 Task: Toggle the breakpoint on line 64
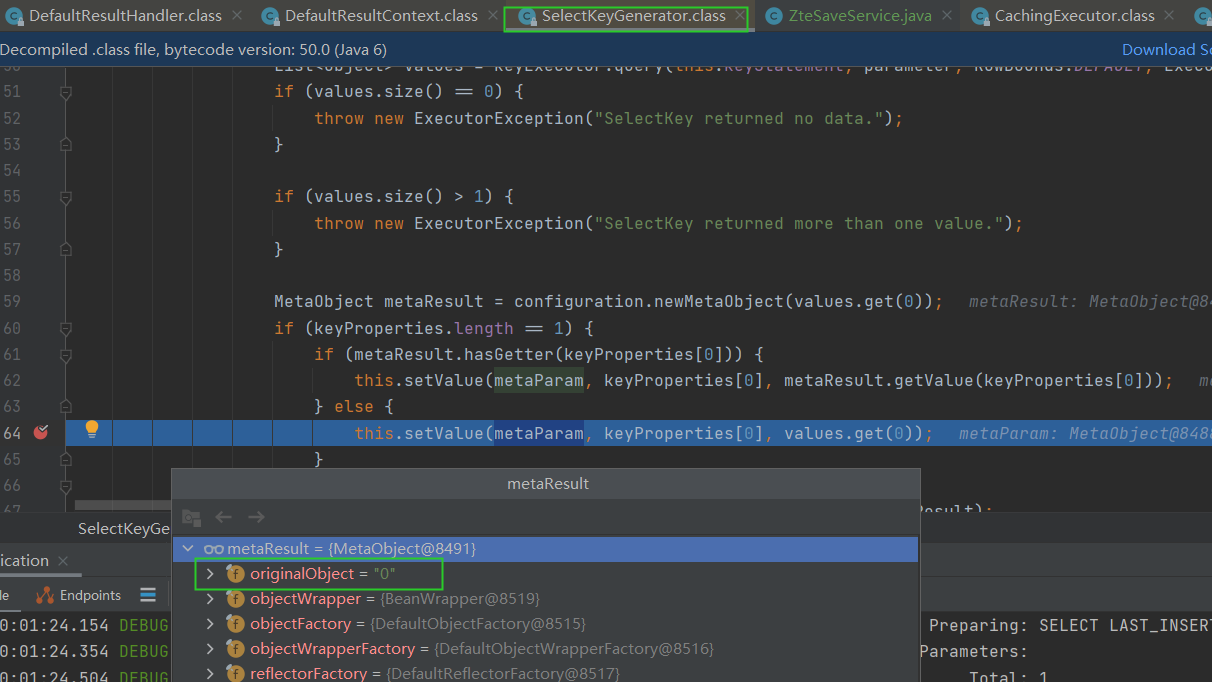coord(40,433)
